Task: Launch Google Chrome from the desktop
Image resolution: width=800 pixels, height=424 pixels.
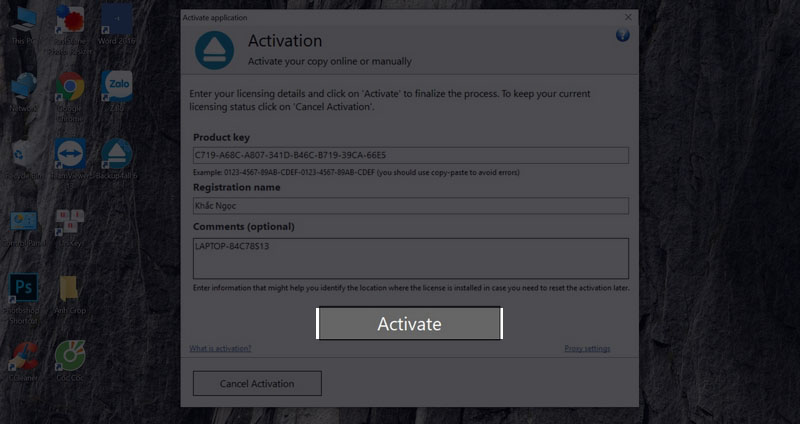Action: [70, 97]
